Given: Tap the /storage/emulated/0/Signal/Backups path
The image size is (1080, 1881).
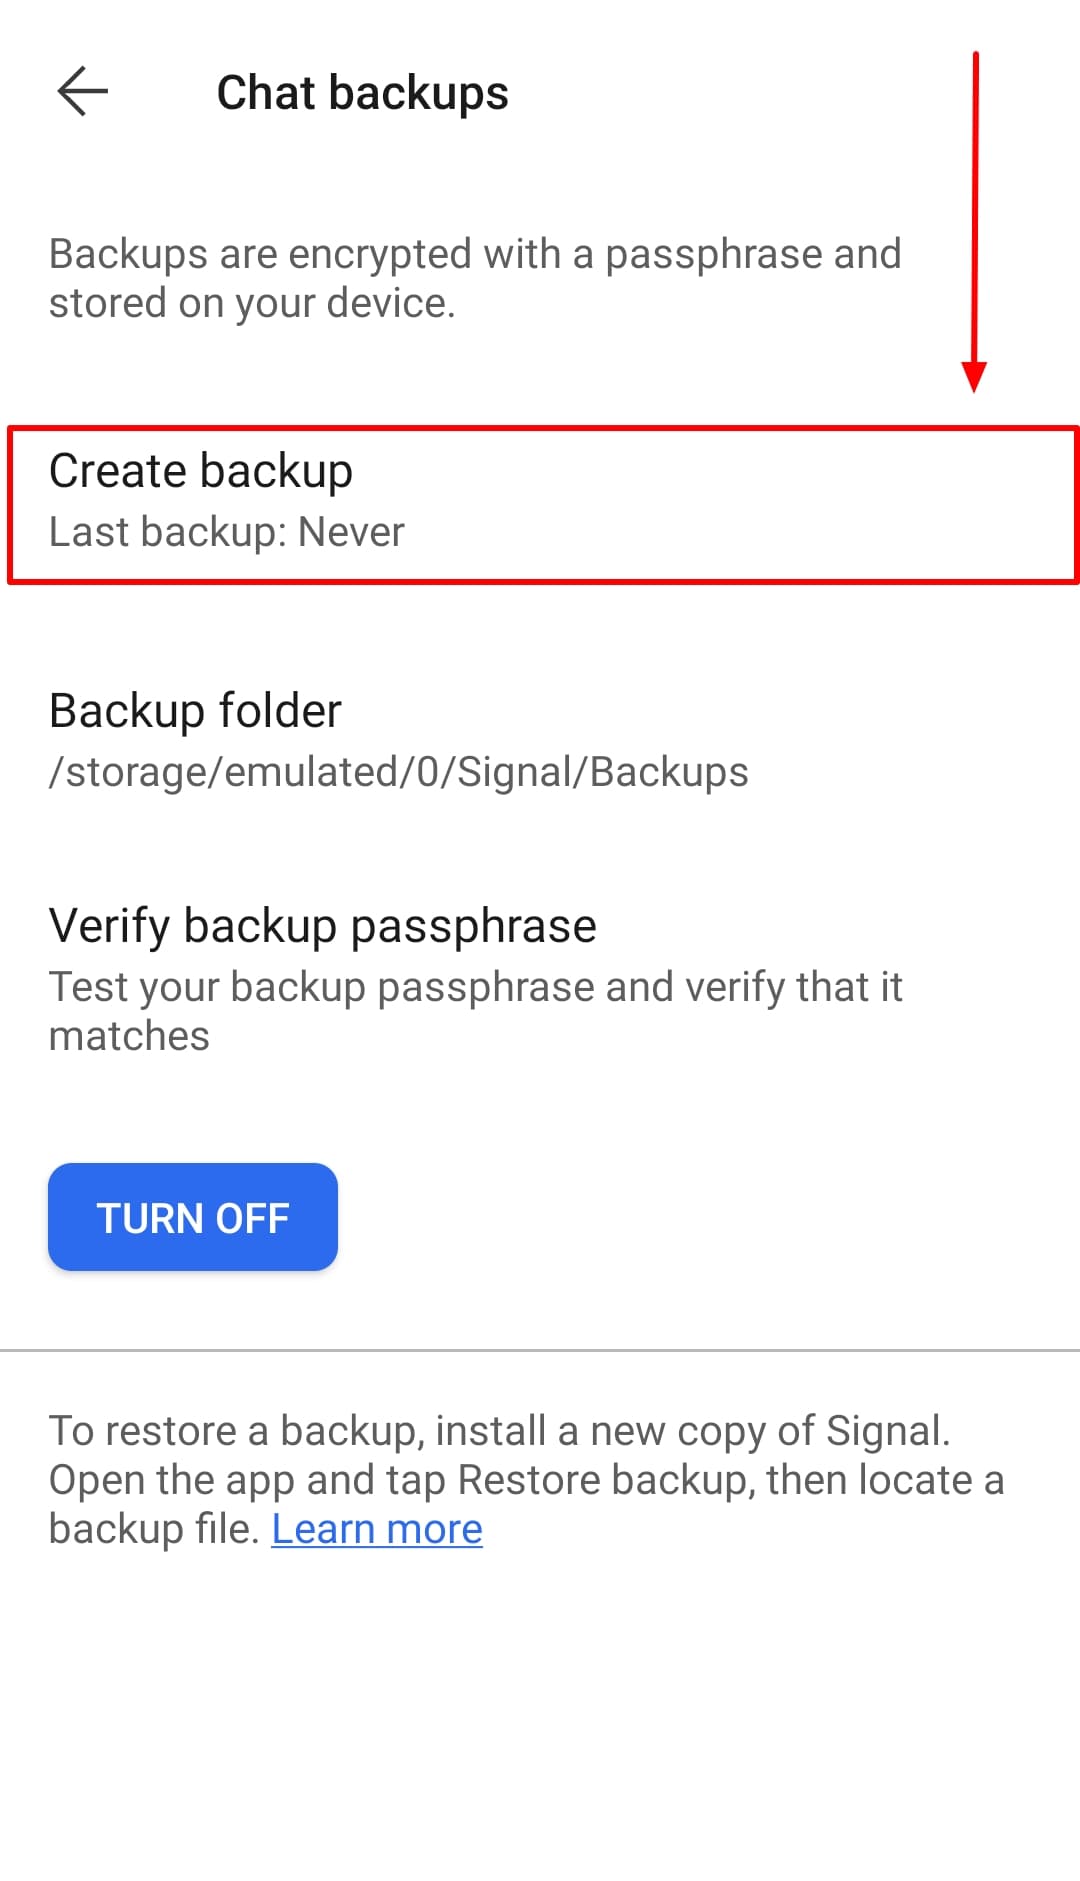Looking at the screenshot, I should [398, 771].
